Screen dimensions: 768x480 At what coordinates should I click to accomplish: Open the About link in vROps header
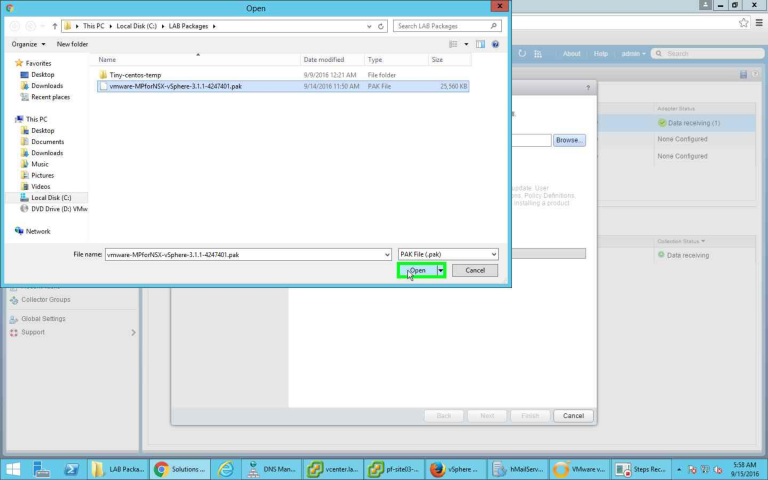click(x=571, y=54)
